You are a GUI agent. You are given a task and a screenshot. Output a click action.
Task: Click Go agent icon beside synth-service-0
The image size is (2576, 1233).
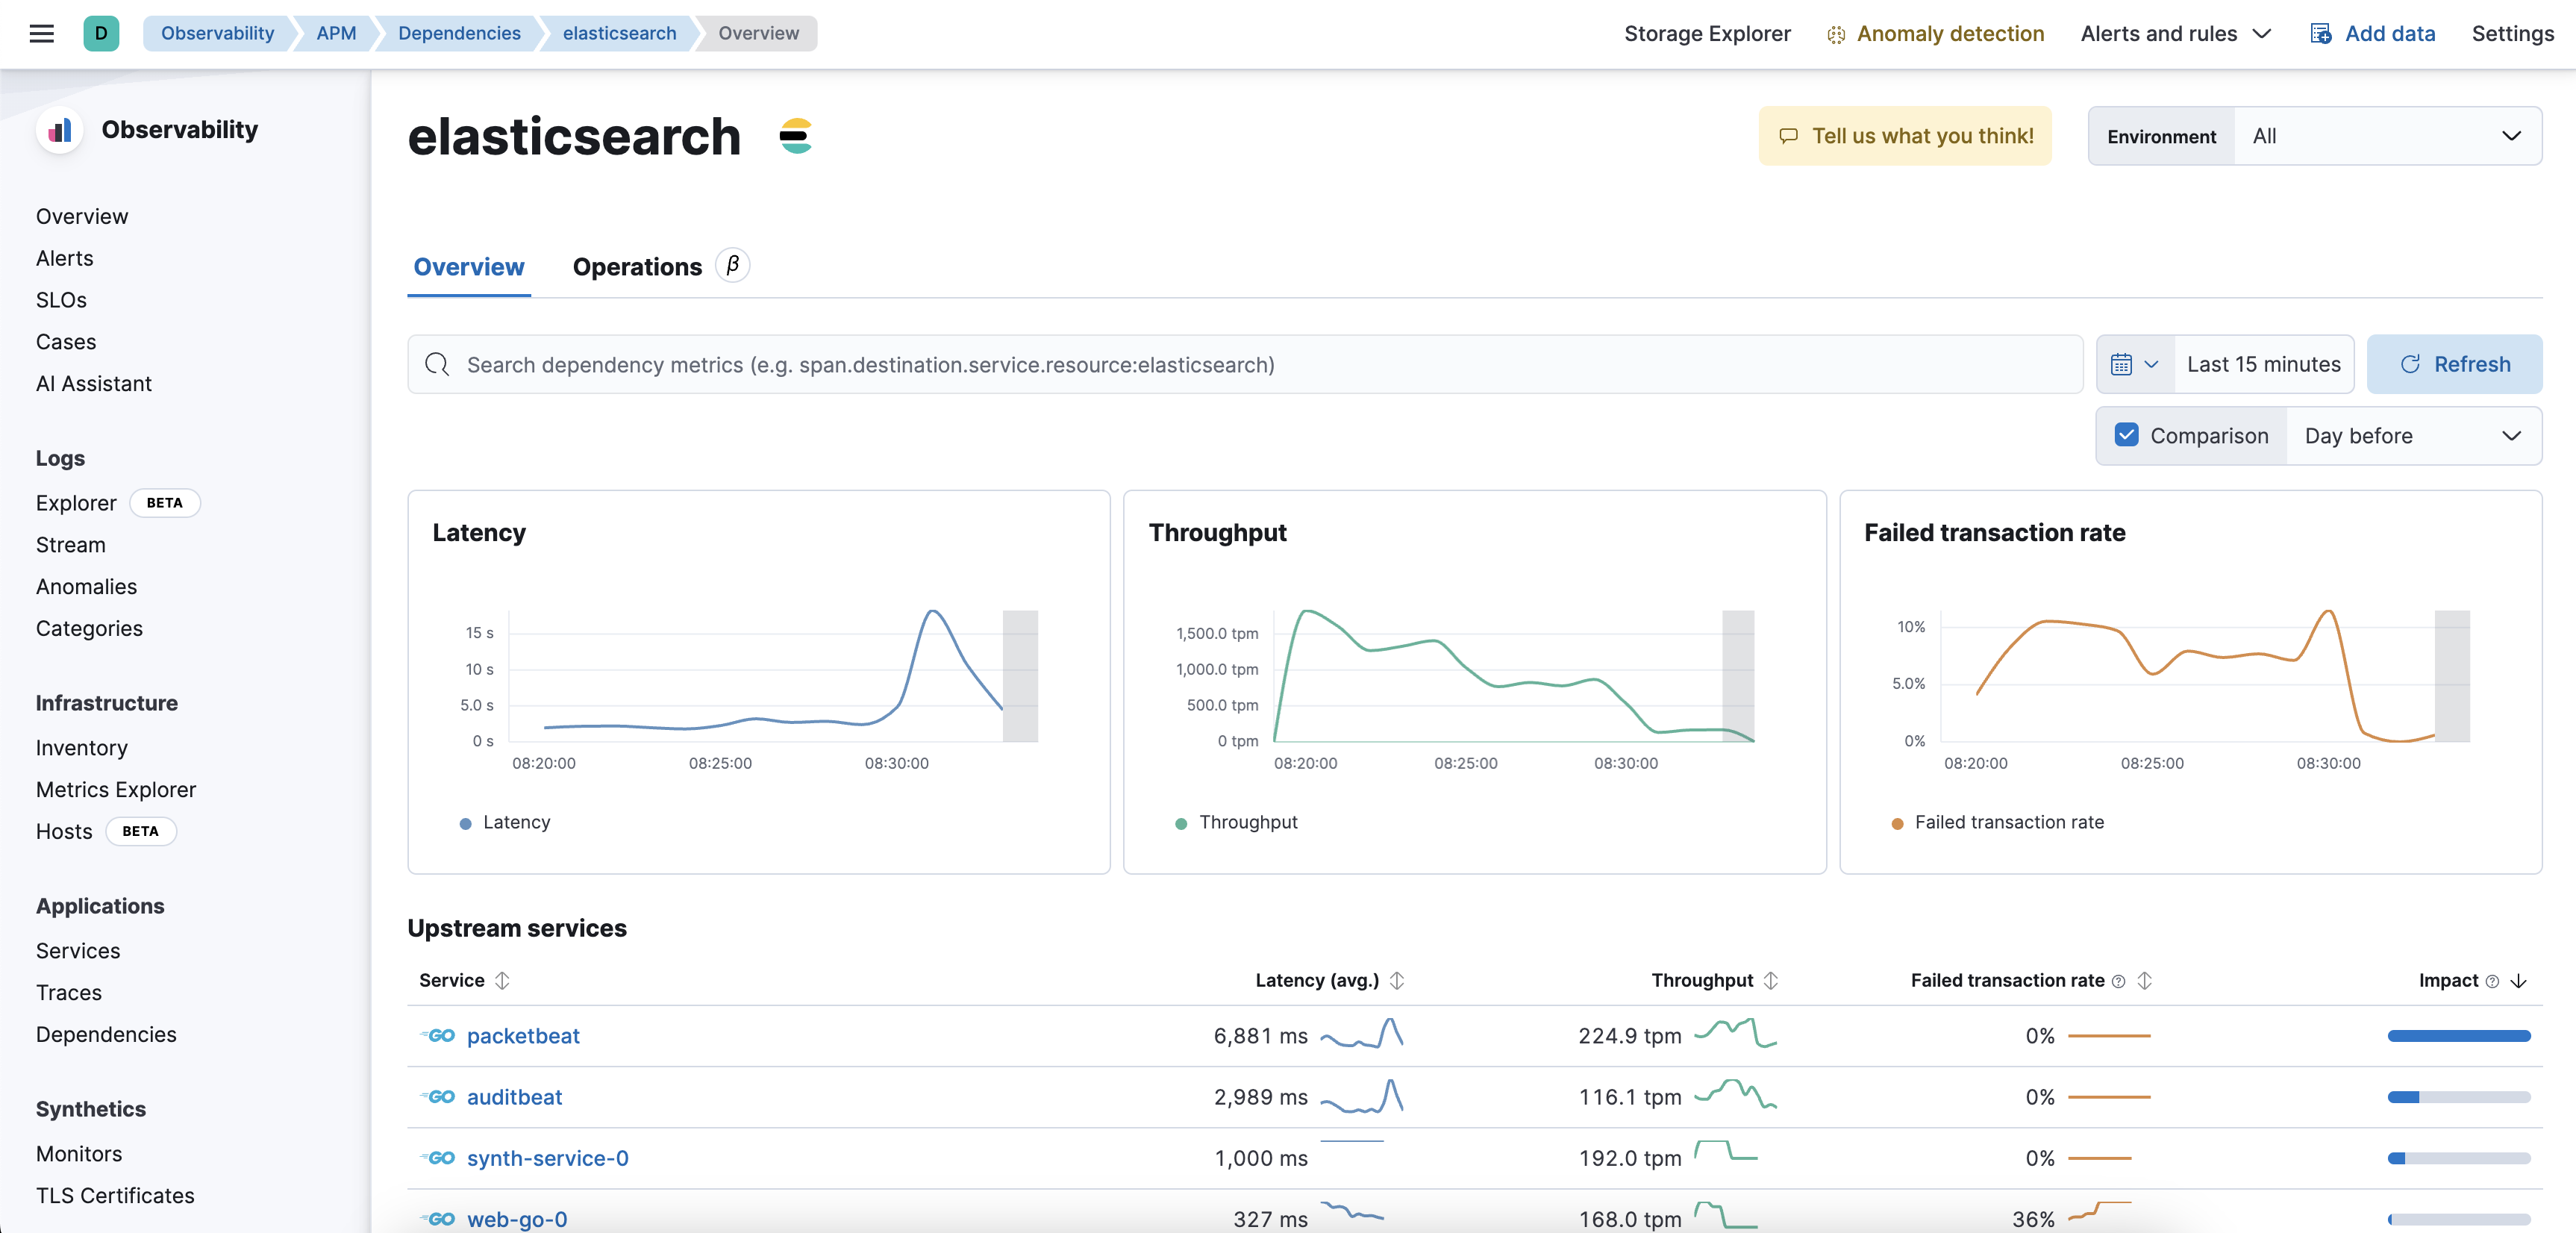tap(438, 1158)
